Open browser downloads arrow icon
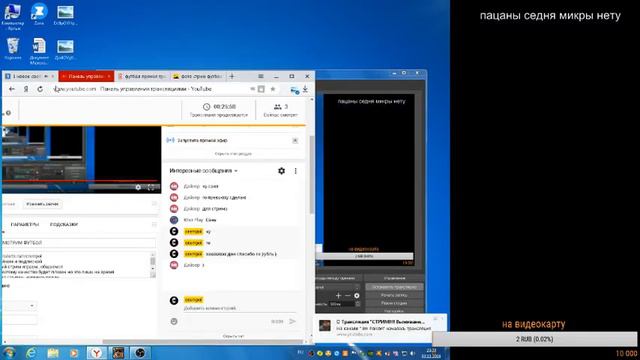The height and width of the screenshot is (360, 640). (305, 89)
